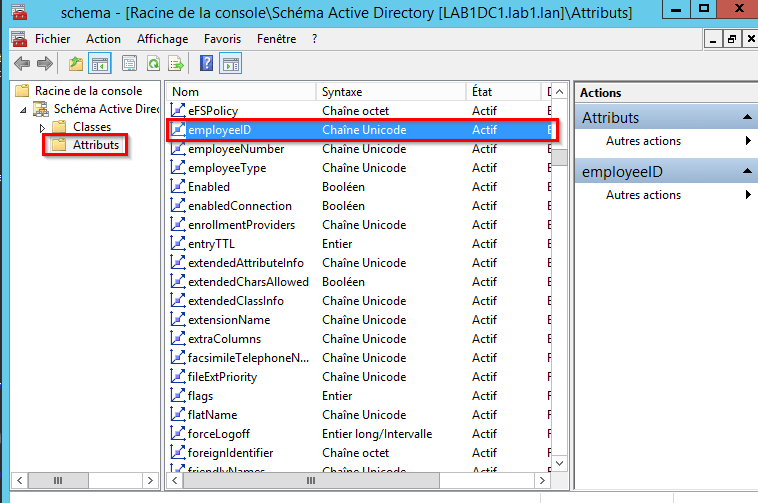Expand the Classes tree node
The width and height of the screenshot is (758, 503).
tap(42, 128)
